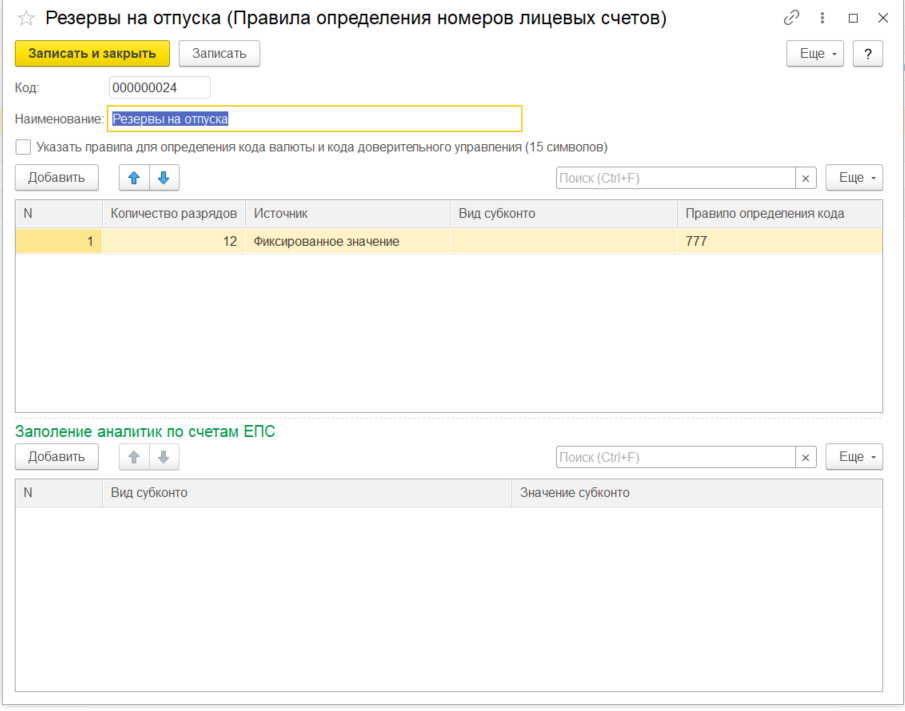The height and width of the screenshot is (711, 905).
Task: Copy link to this form icon
Action: [x=792, y=18]
